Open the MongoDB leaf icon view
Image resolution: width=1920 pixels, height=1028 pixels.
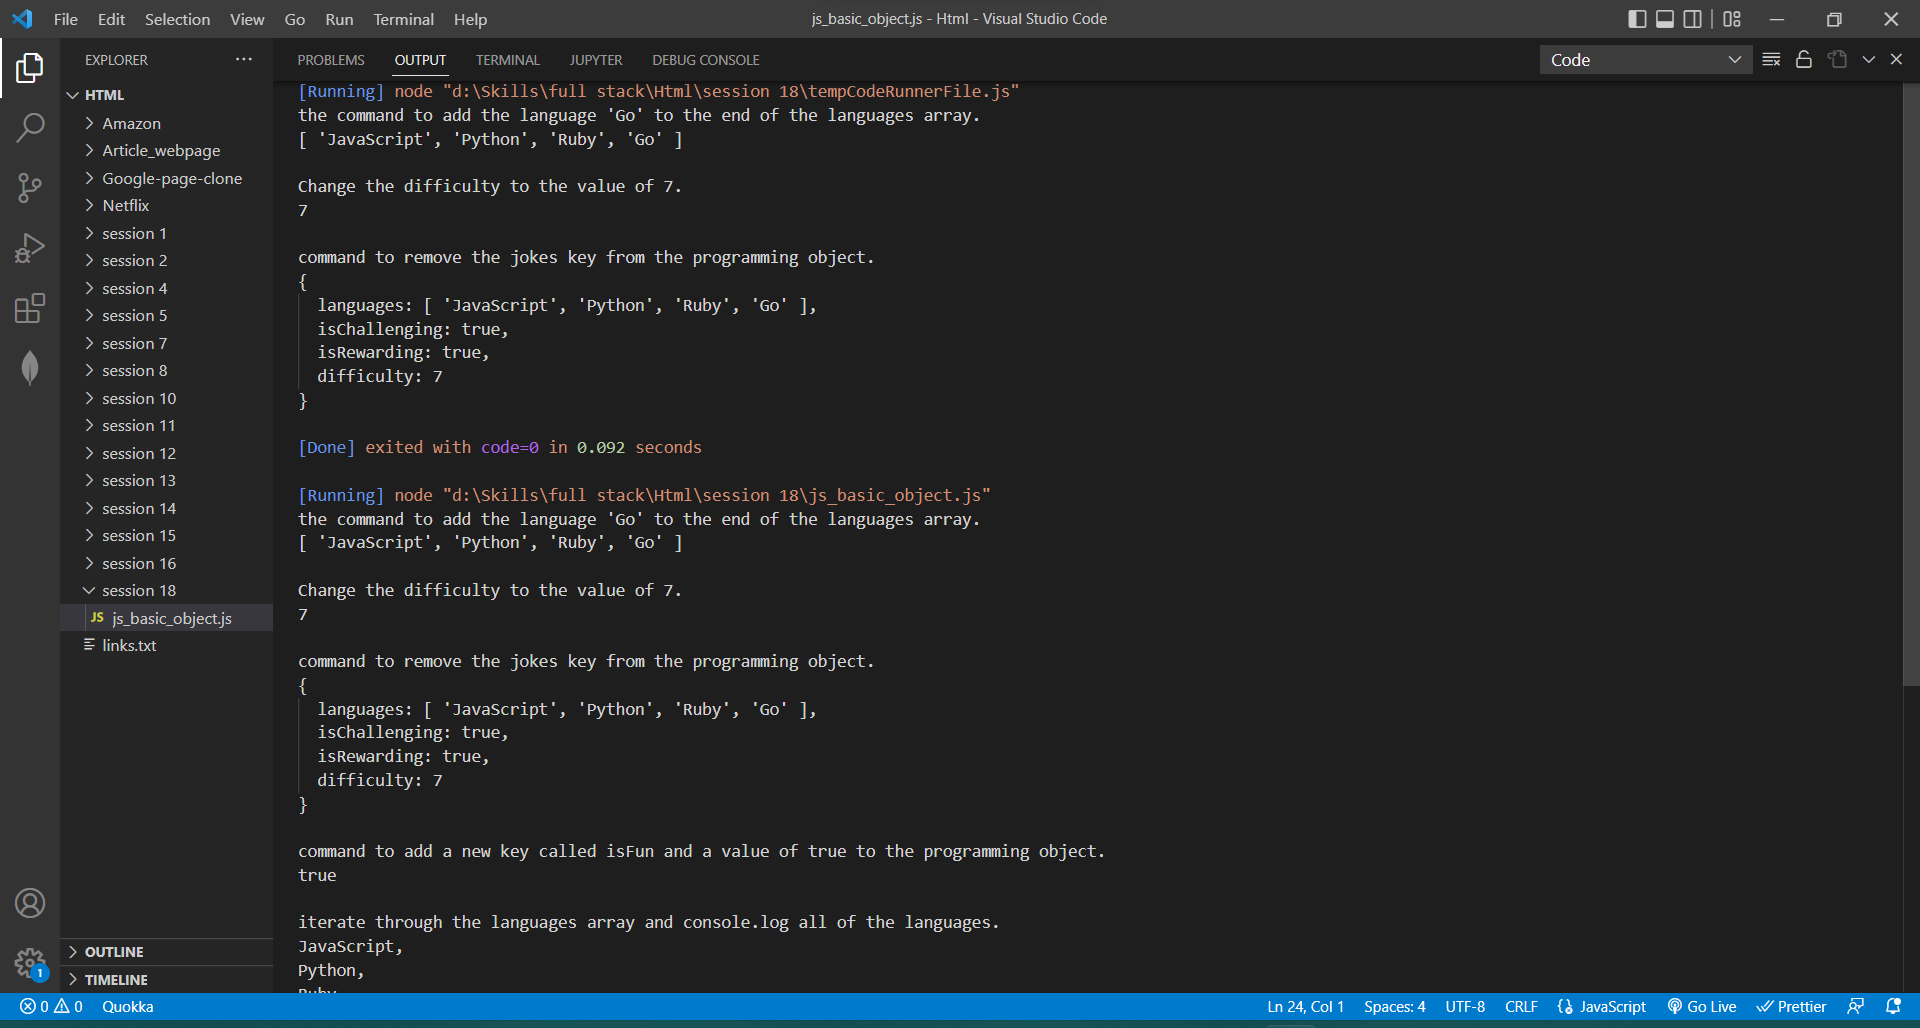(30, 368)
